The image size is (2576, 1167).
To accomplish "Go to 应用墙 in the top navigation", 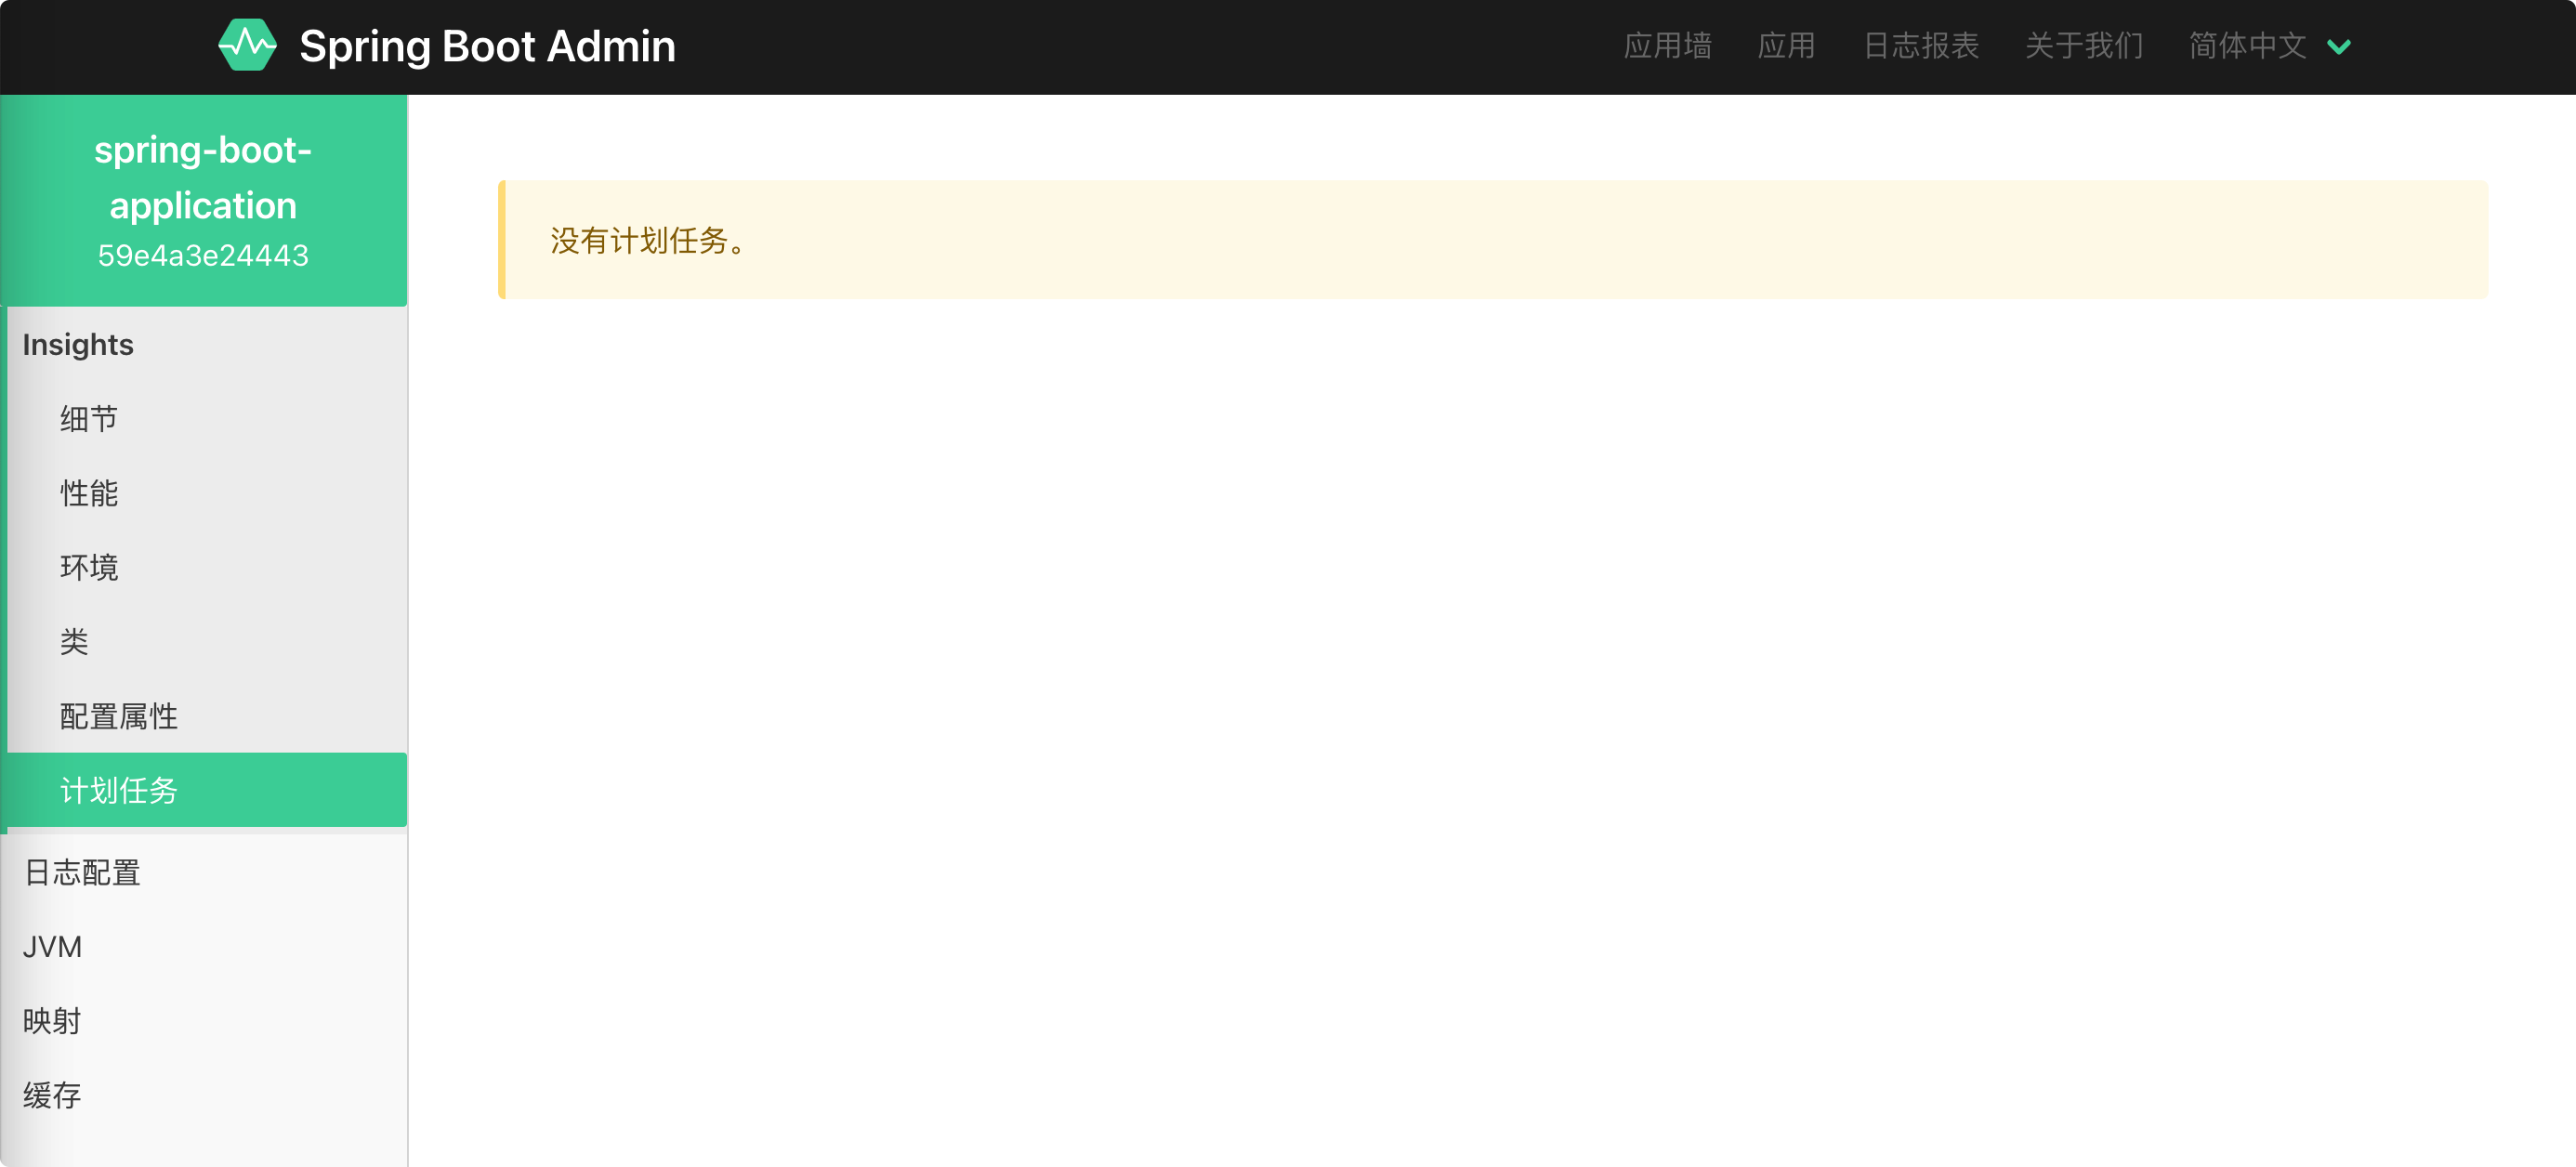I will tap(1667, 46).
